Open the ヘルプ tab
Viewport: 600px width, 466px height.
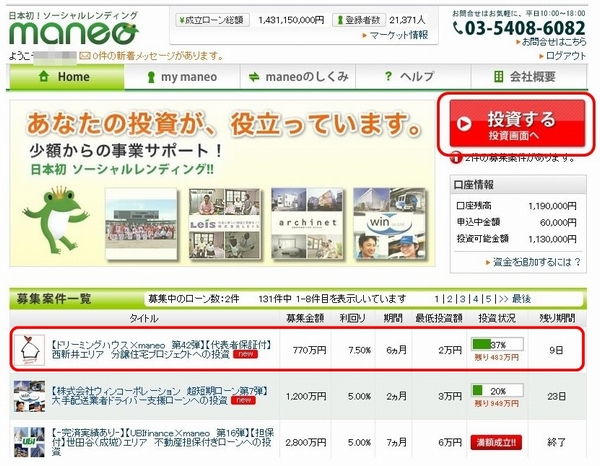[x=413, y=77]
